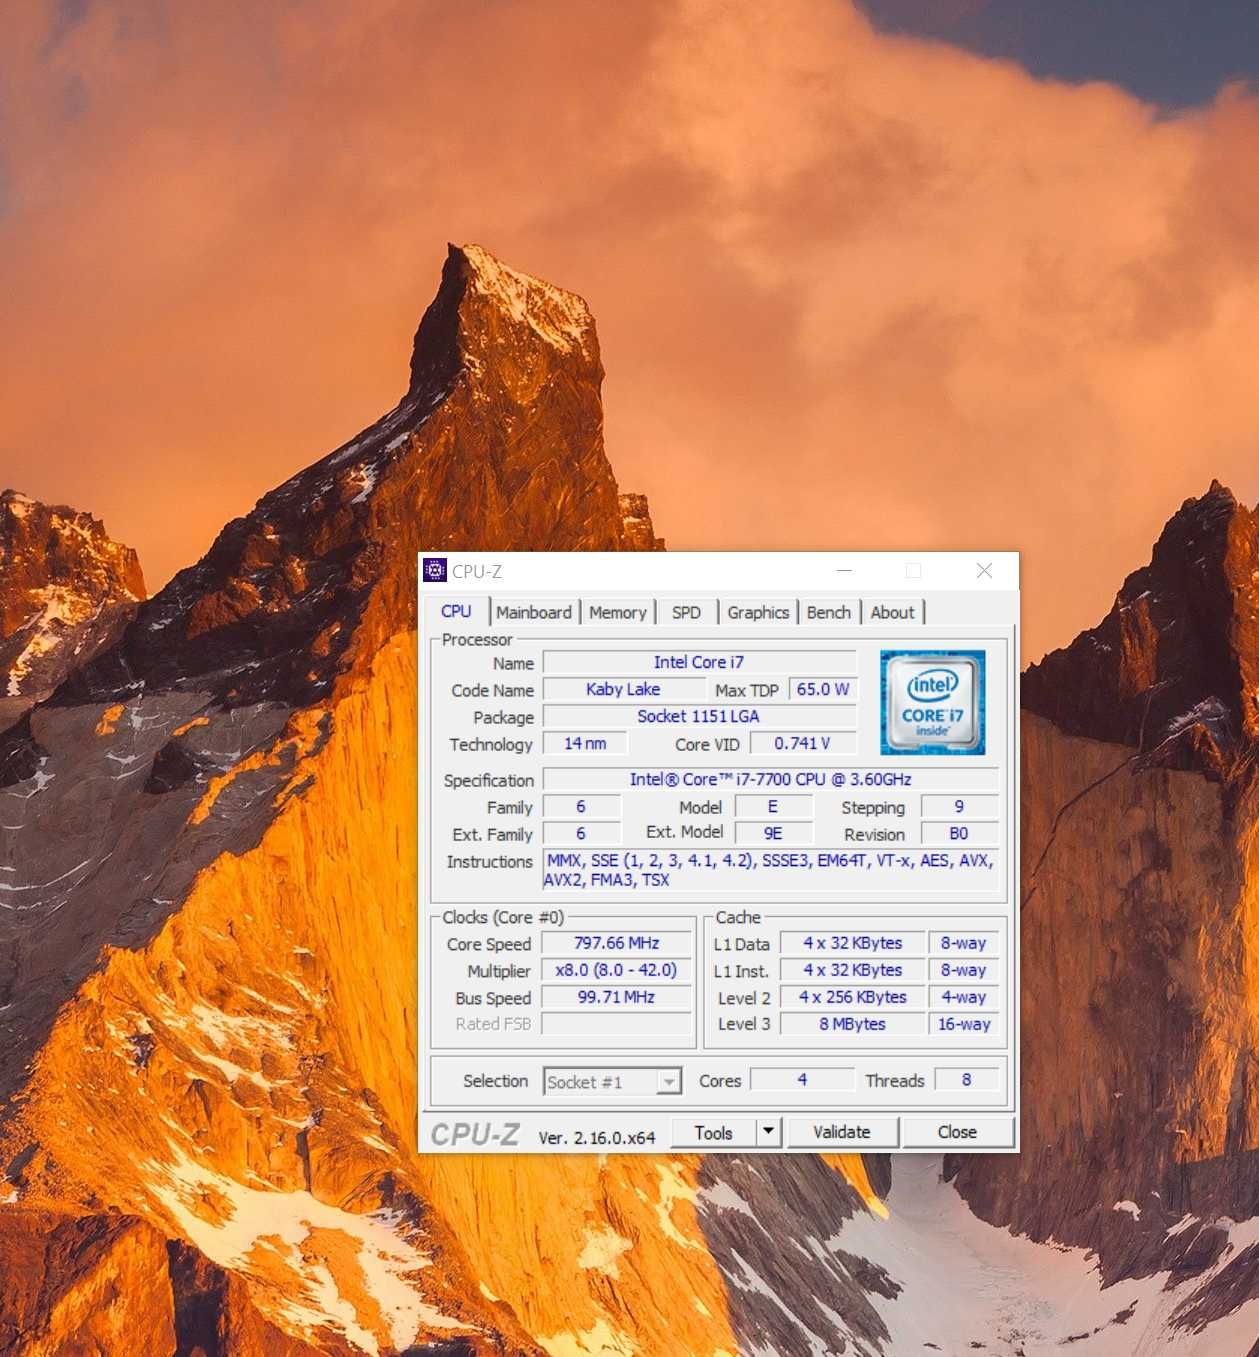Click the instructions list text box
1259x1357 pixels.
771,870
